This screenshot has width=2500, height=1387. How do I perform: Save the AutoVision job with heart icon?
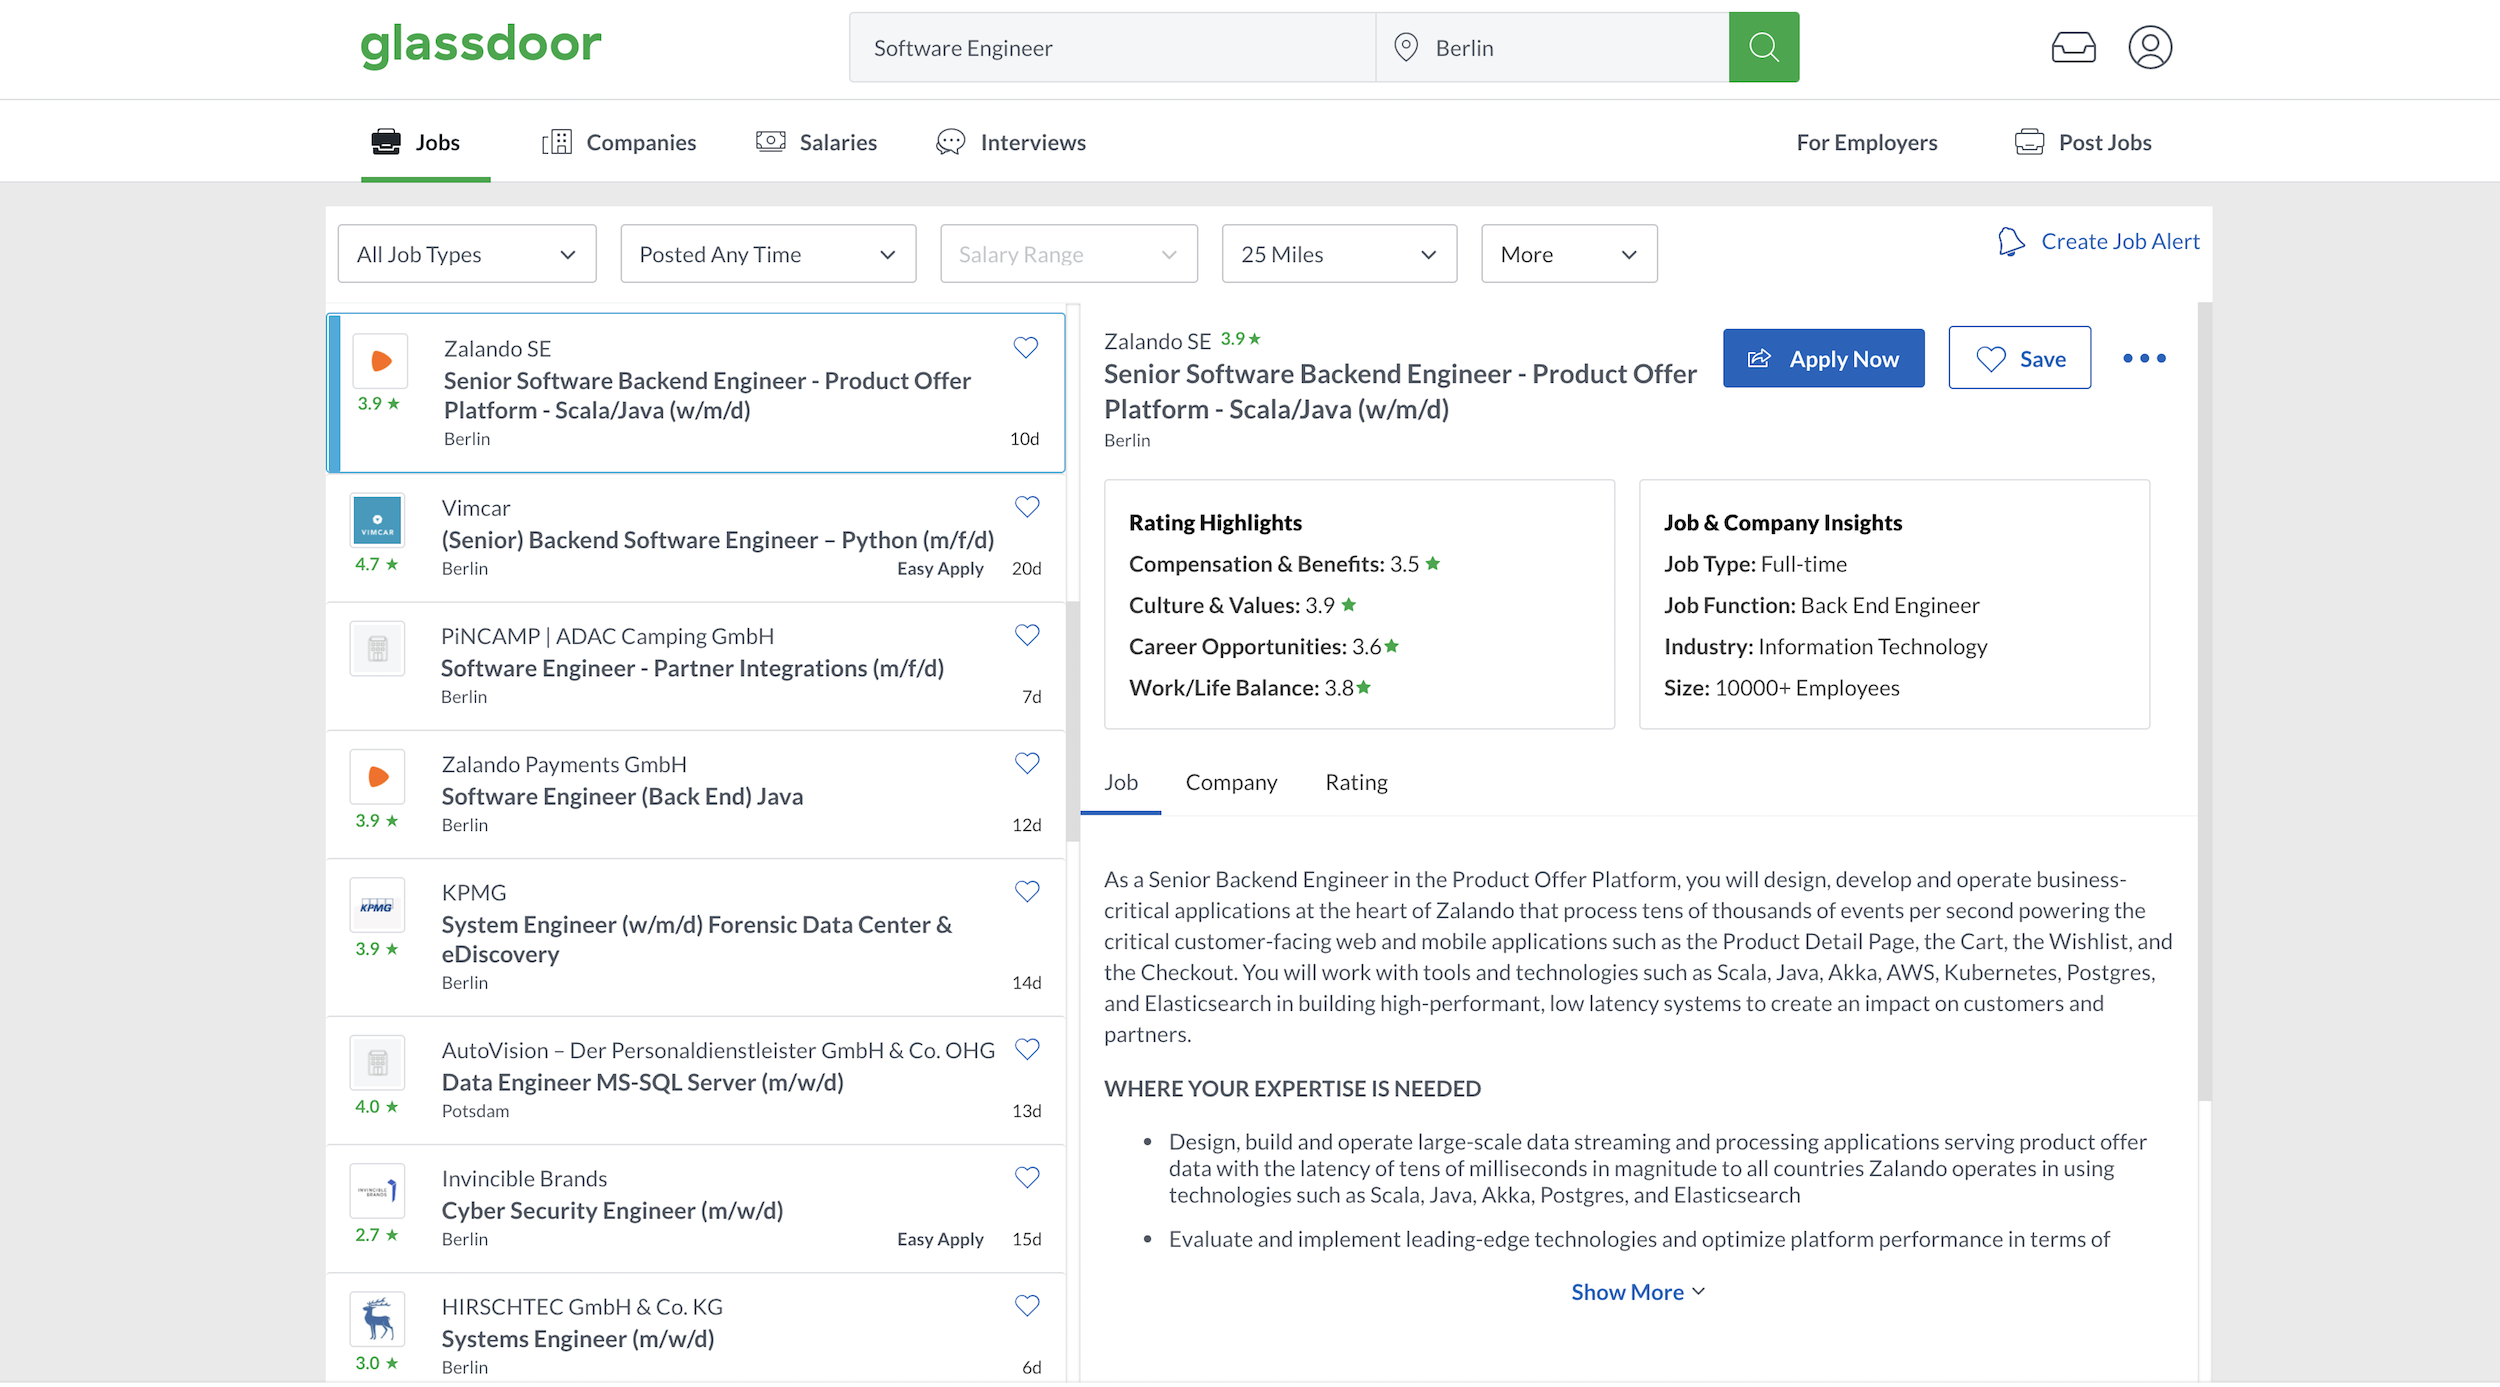tap(1027, 1049)
